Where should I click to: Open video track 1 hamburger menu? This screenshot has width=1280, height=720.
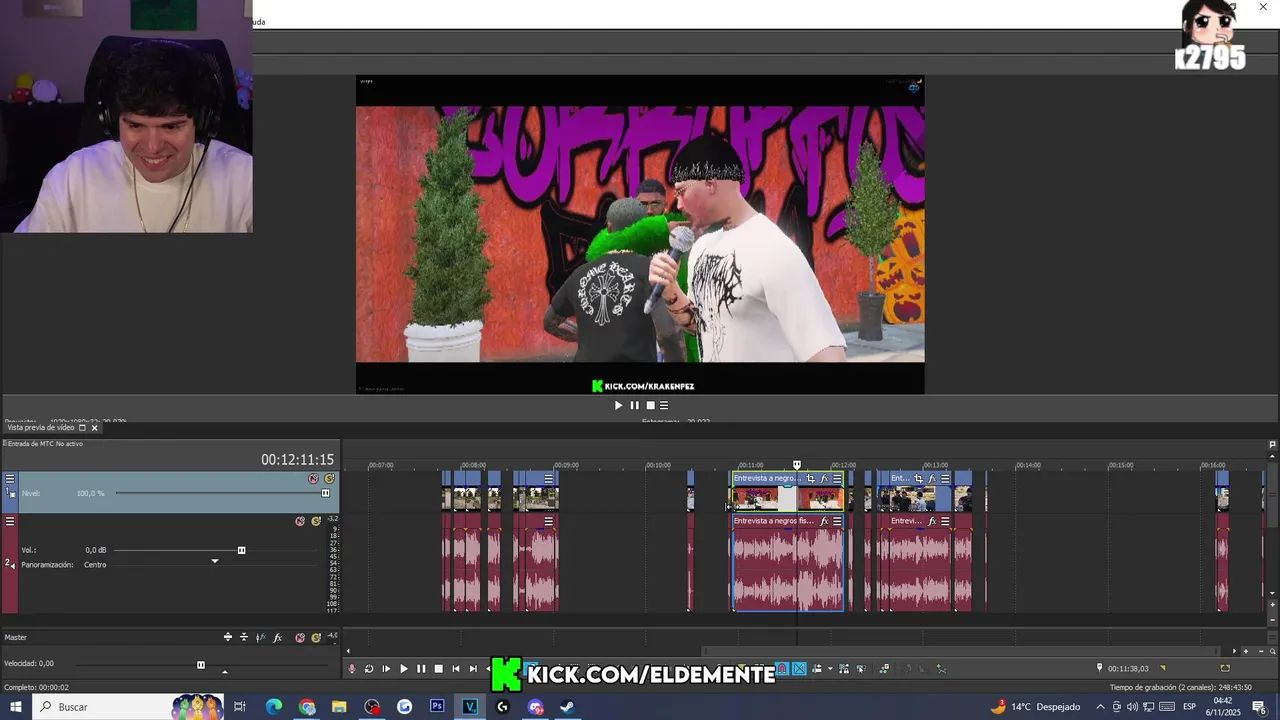[x=10, y=479]
